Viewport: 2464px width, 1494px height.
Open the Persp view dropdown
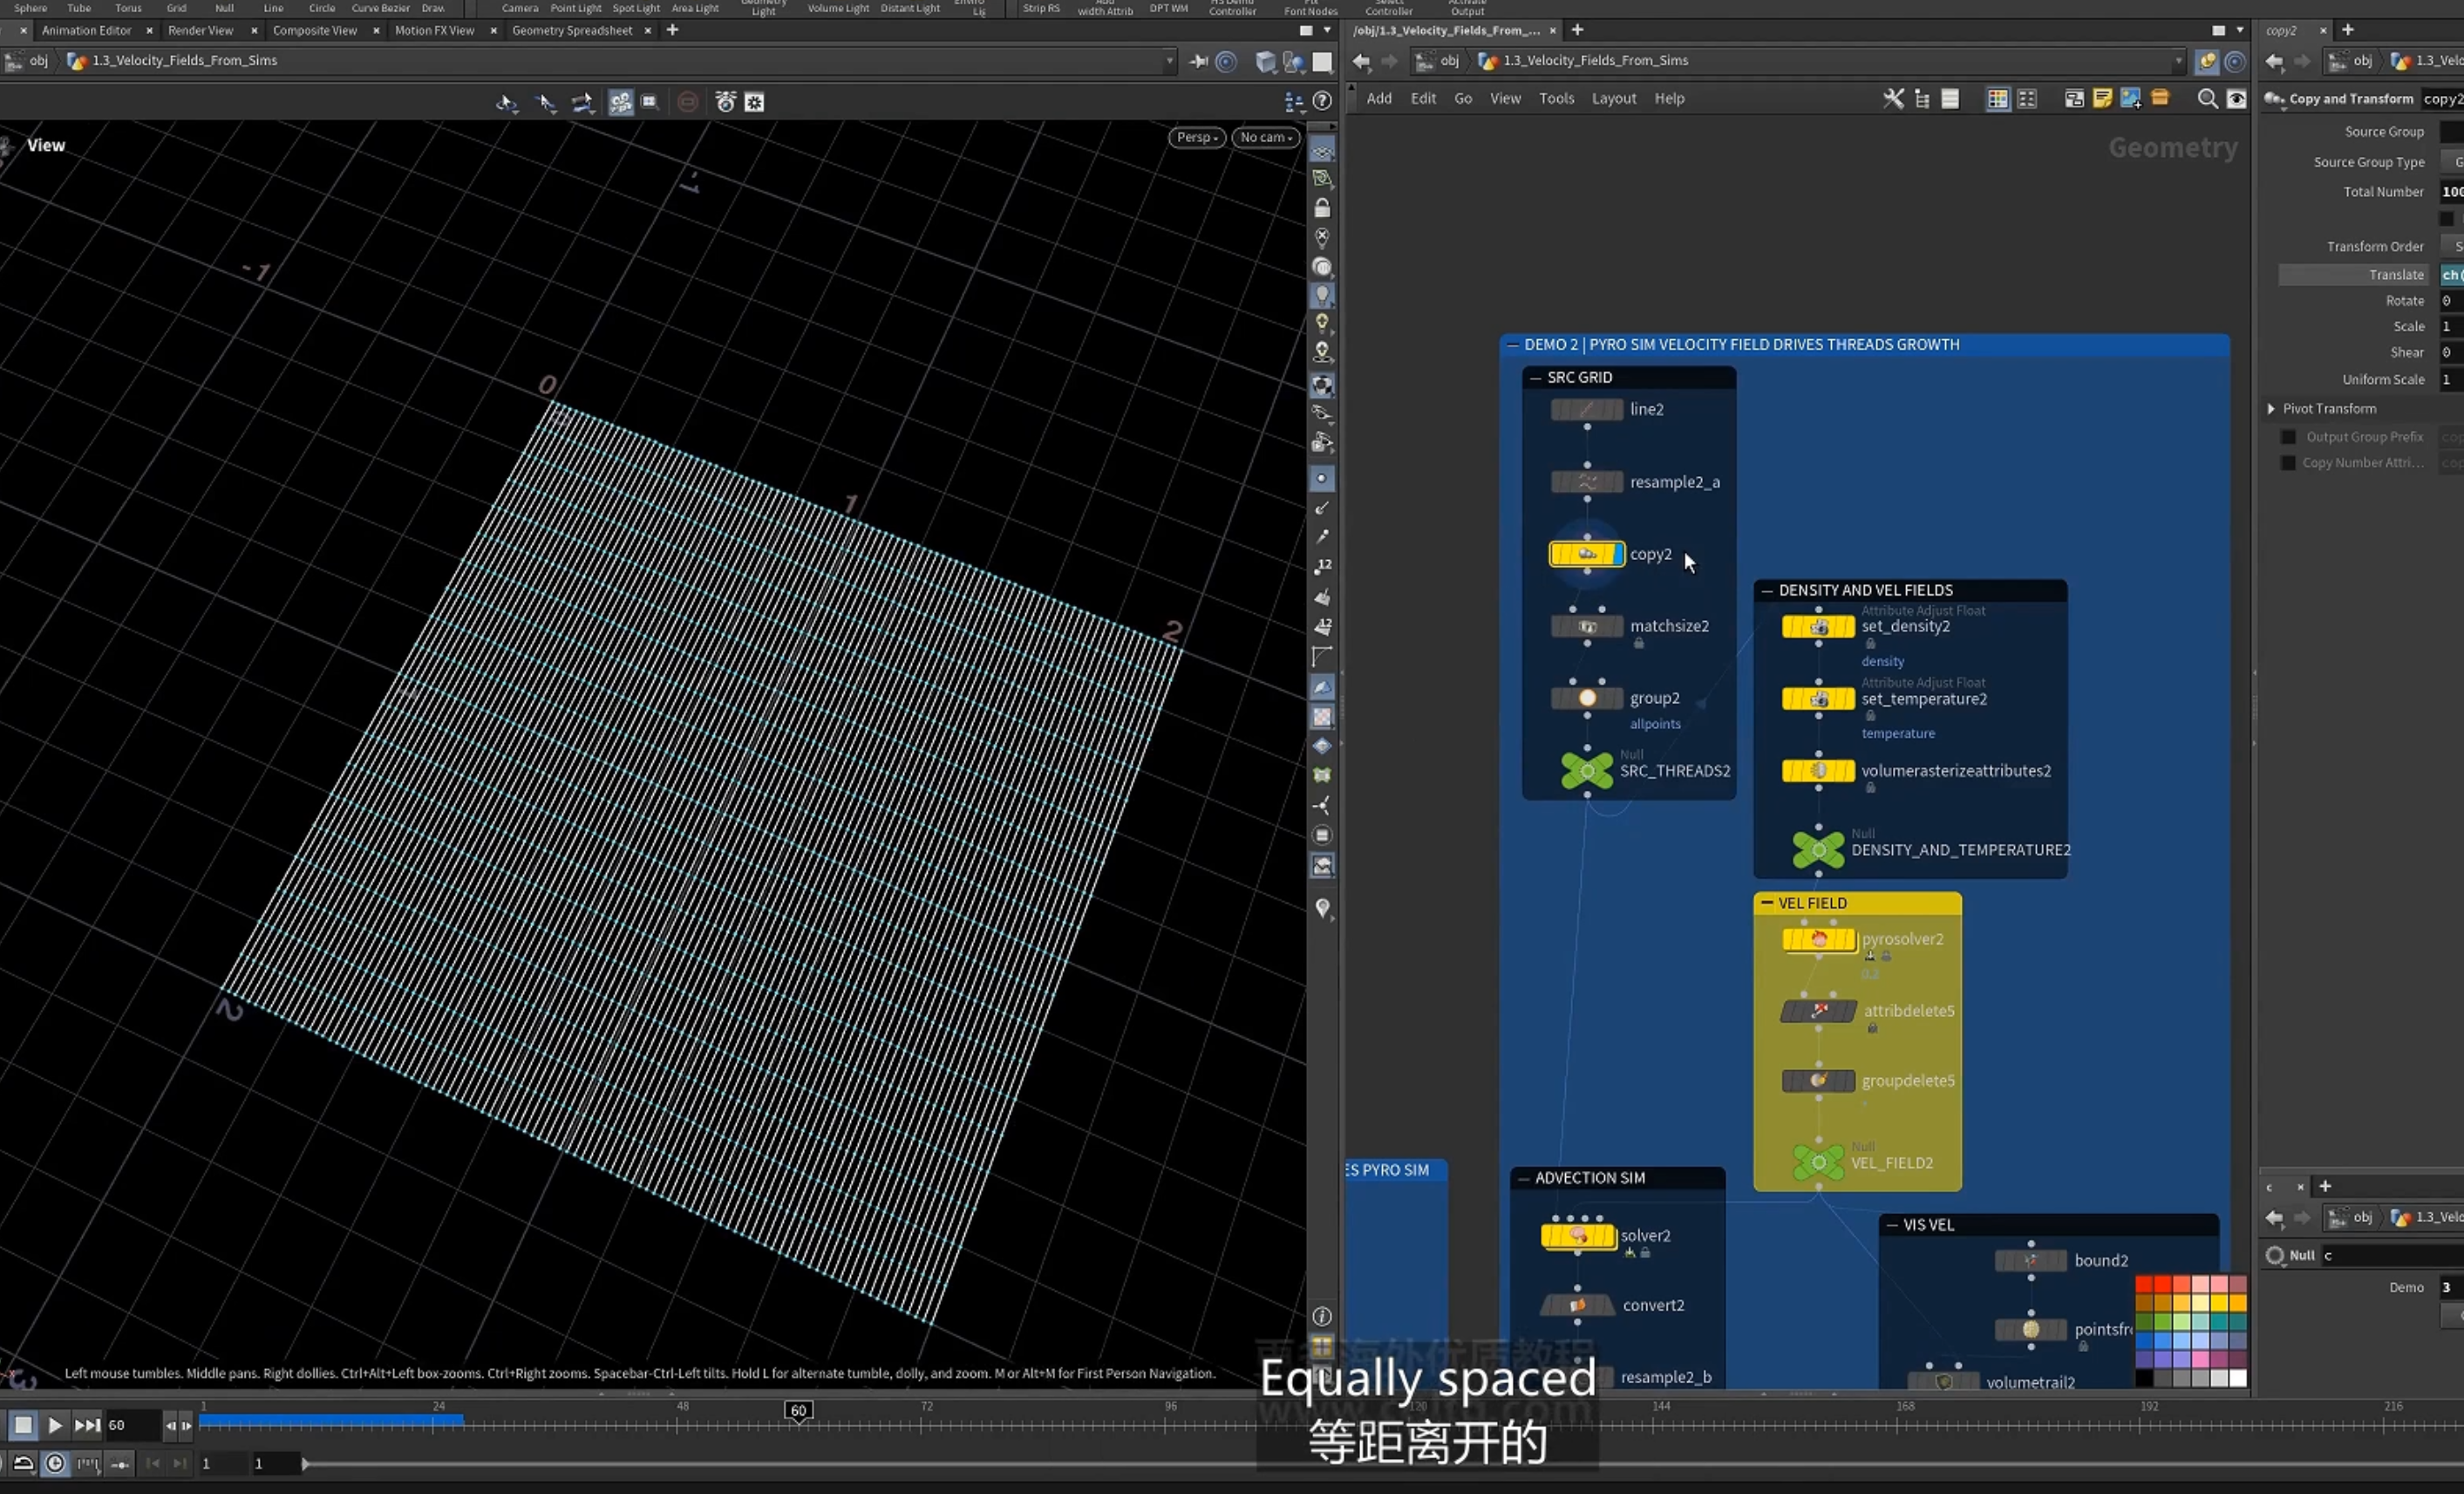click(1196, 138)
